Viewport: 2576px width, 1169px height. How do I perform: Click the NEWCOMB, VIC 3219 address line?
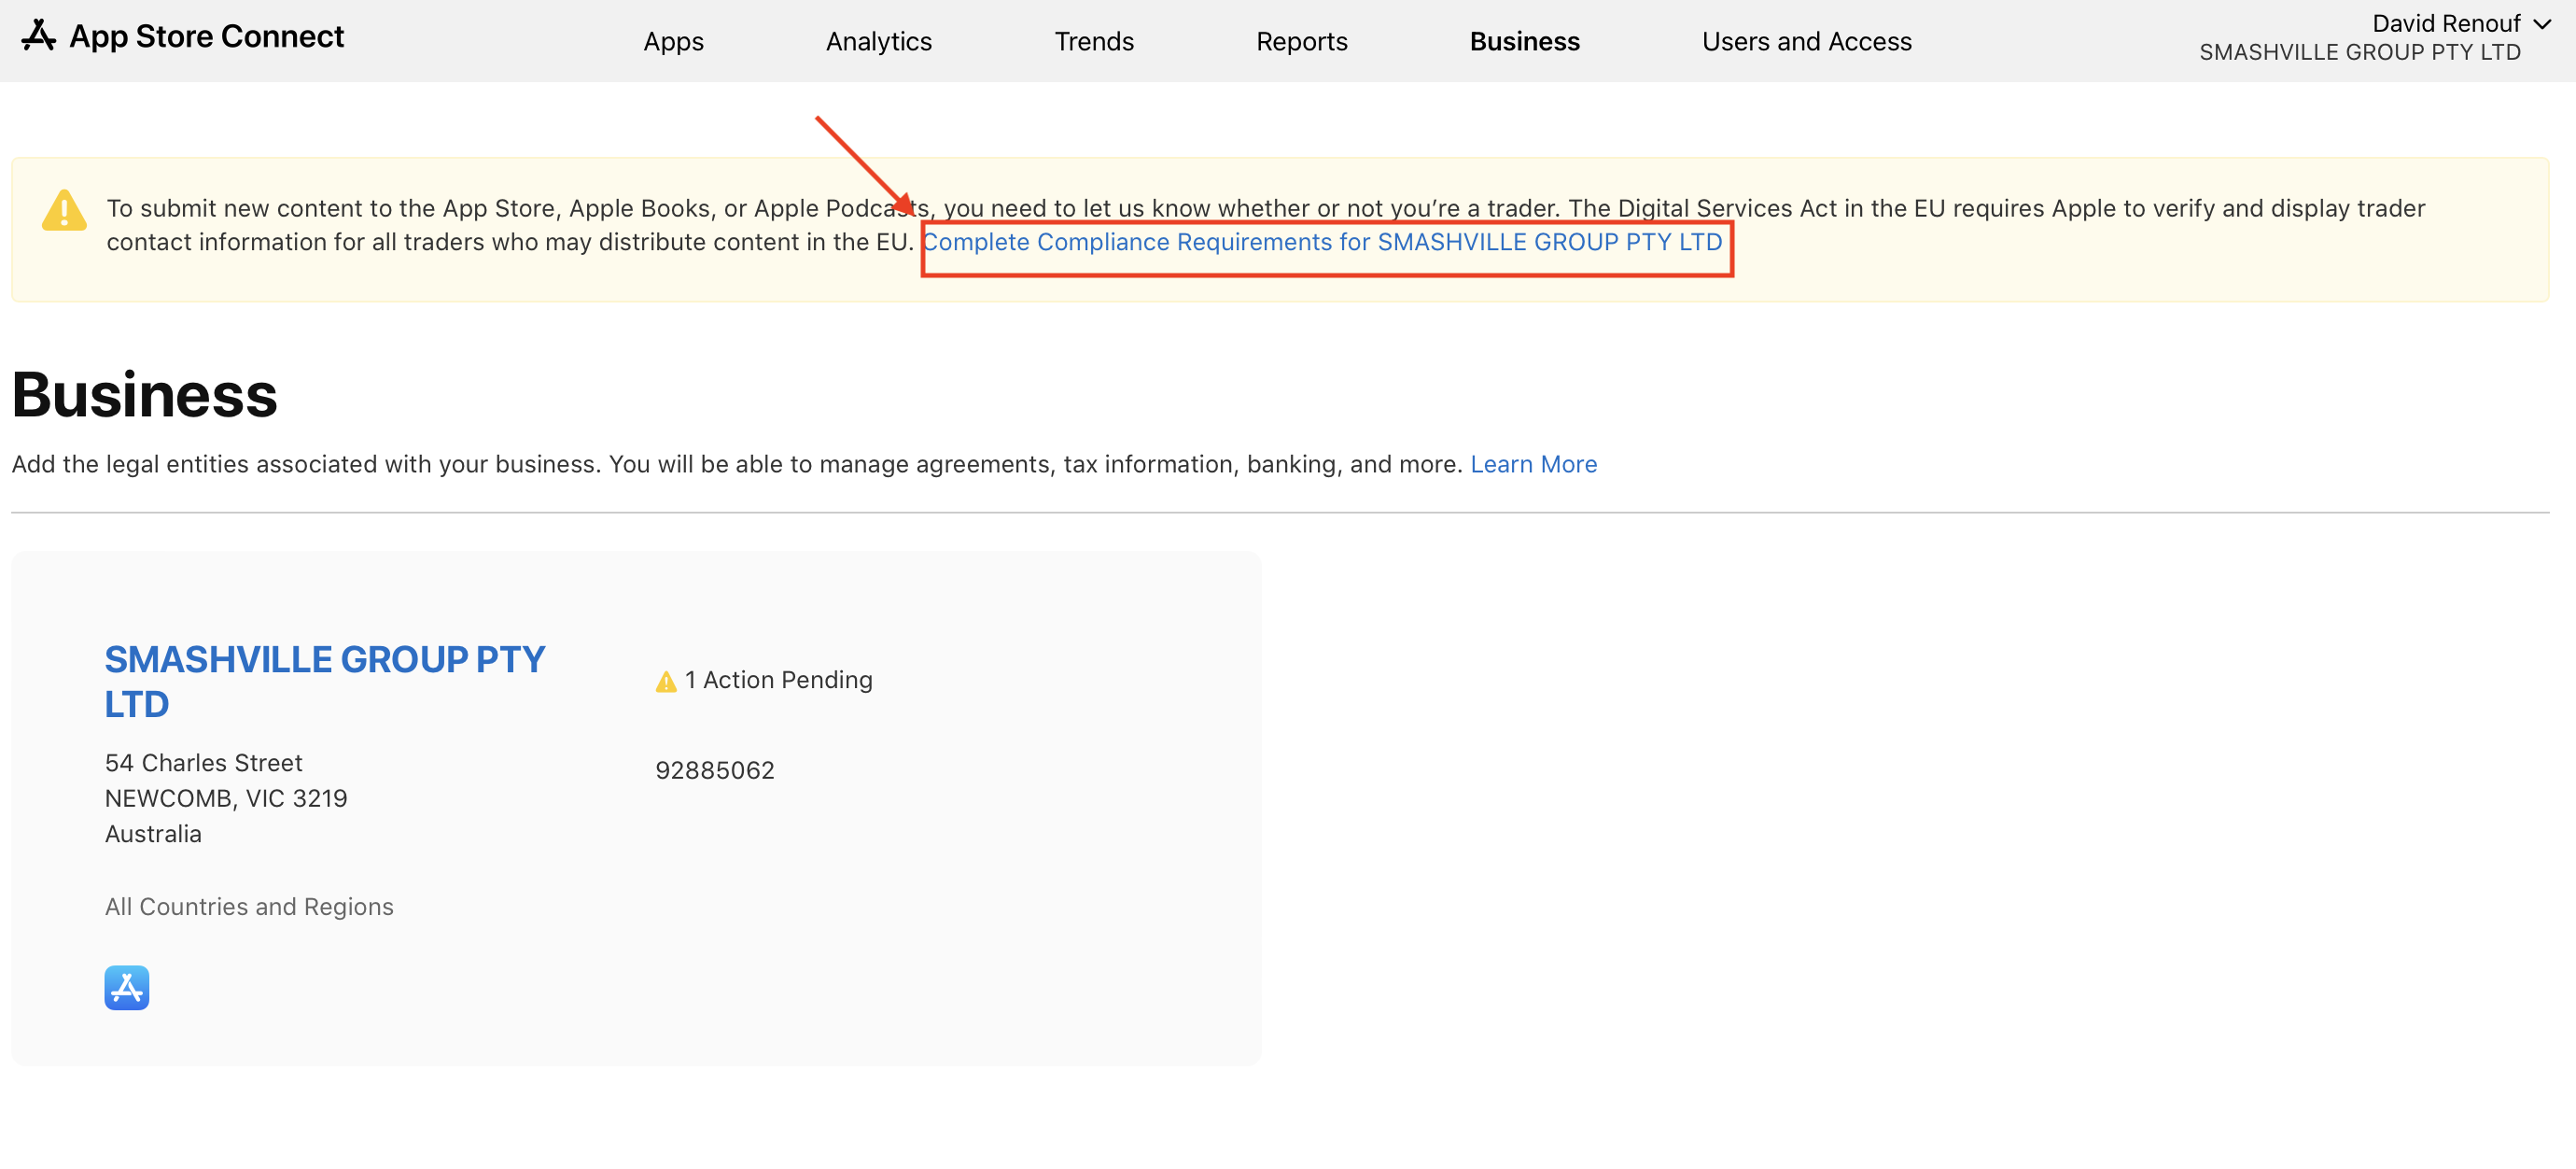(226, 798)
